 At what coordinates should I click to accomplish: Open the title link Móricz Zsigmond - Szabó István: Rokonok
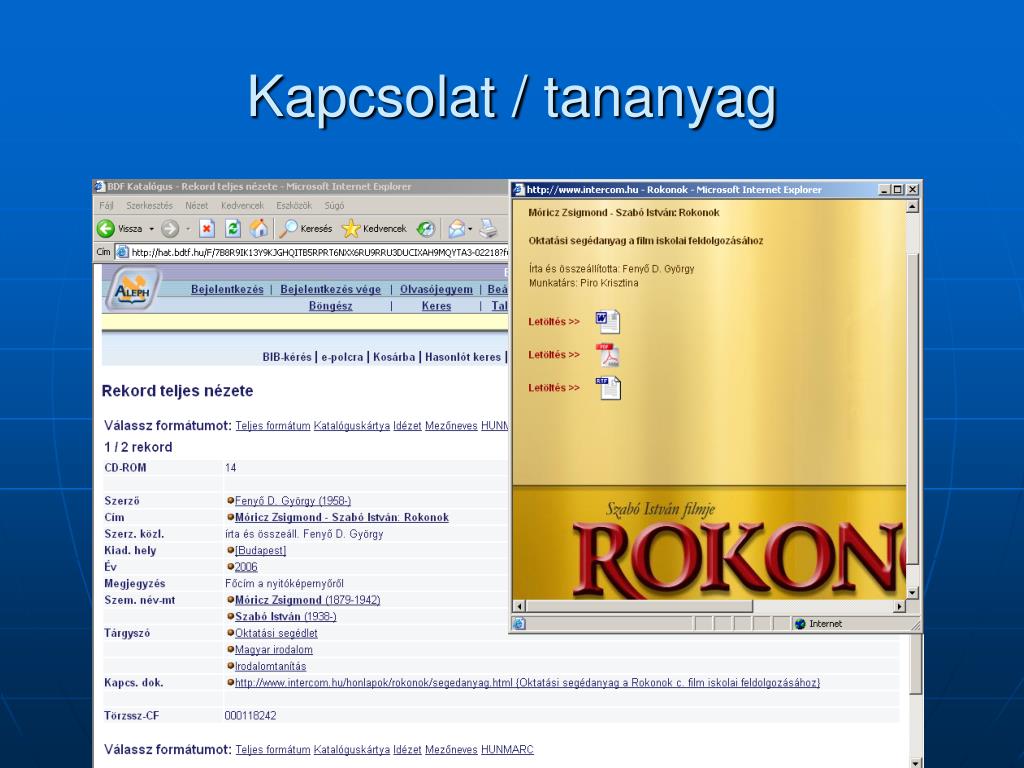(342, 517)
